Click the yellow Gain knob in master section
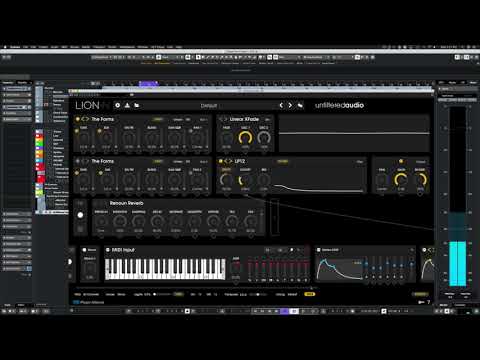This screenshot has width=480, height=360. click(x=401, y=180)
